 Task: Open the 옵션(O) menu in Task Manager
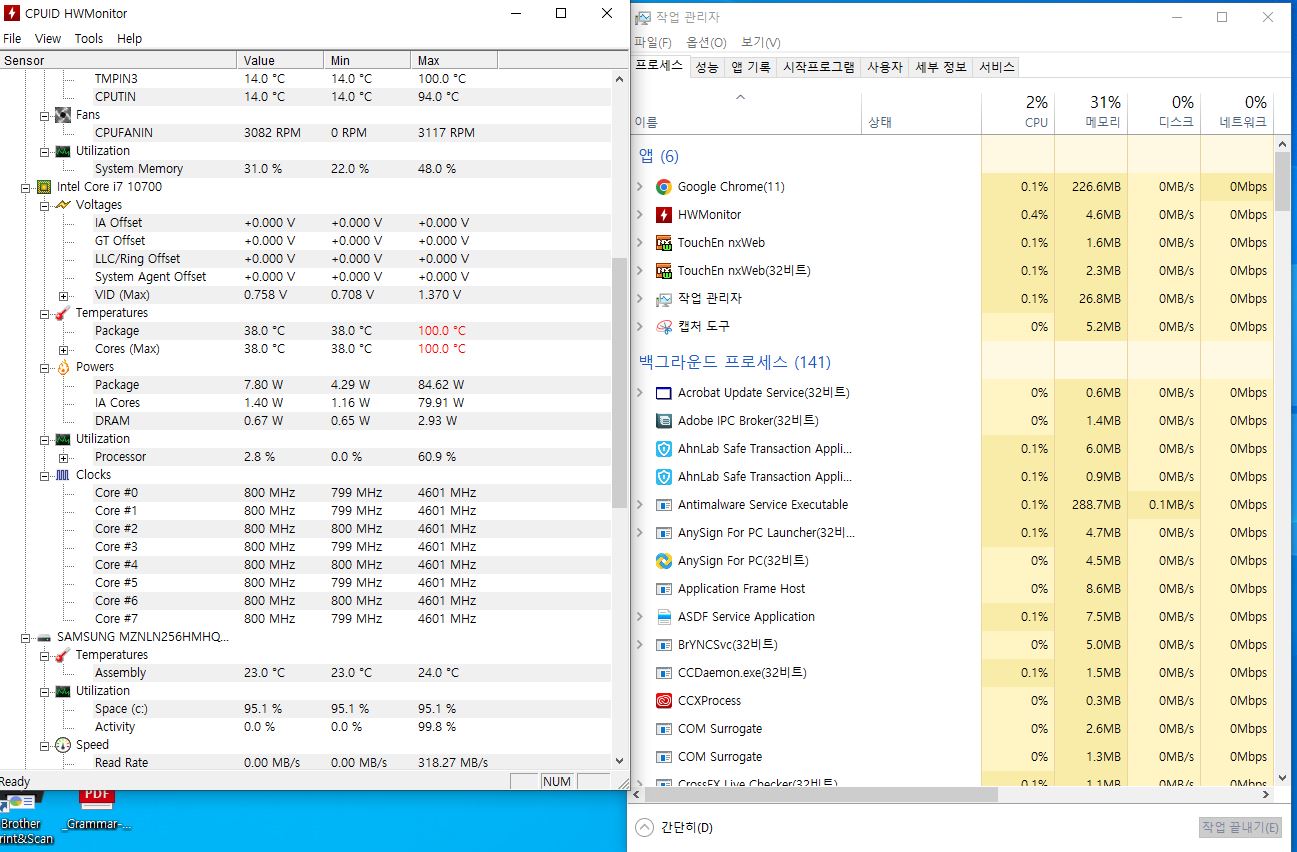point(706,42)
